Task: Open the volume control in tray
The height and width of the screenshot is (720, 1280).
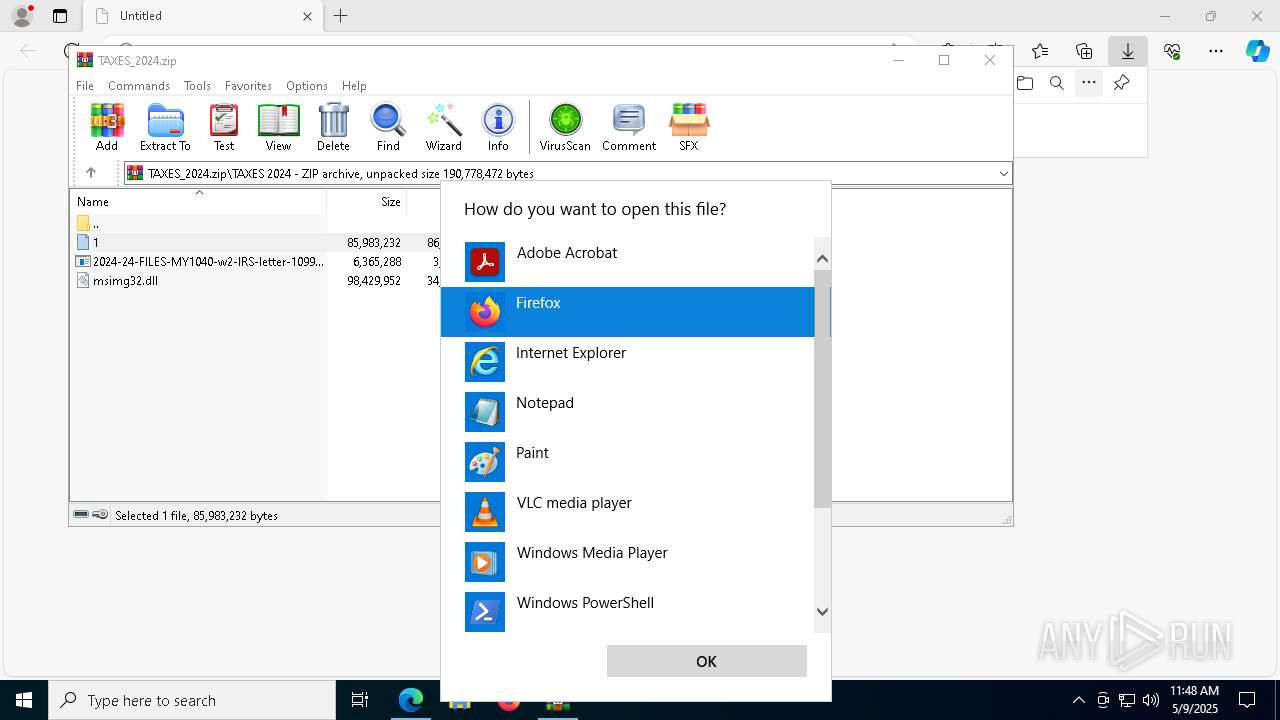Action: point(1151,700)
